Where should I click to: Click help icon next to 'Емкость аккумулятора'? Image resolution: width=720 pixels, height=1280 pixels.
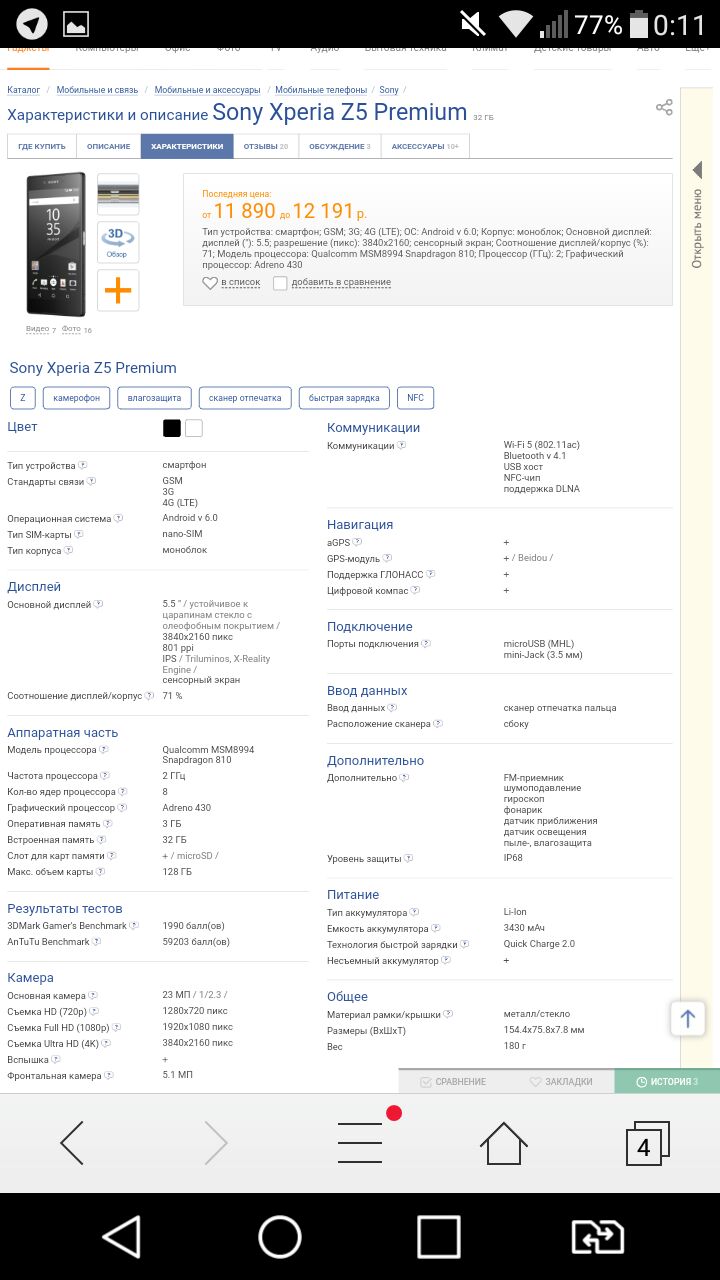436,929
